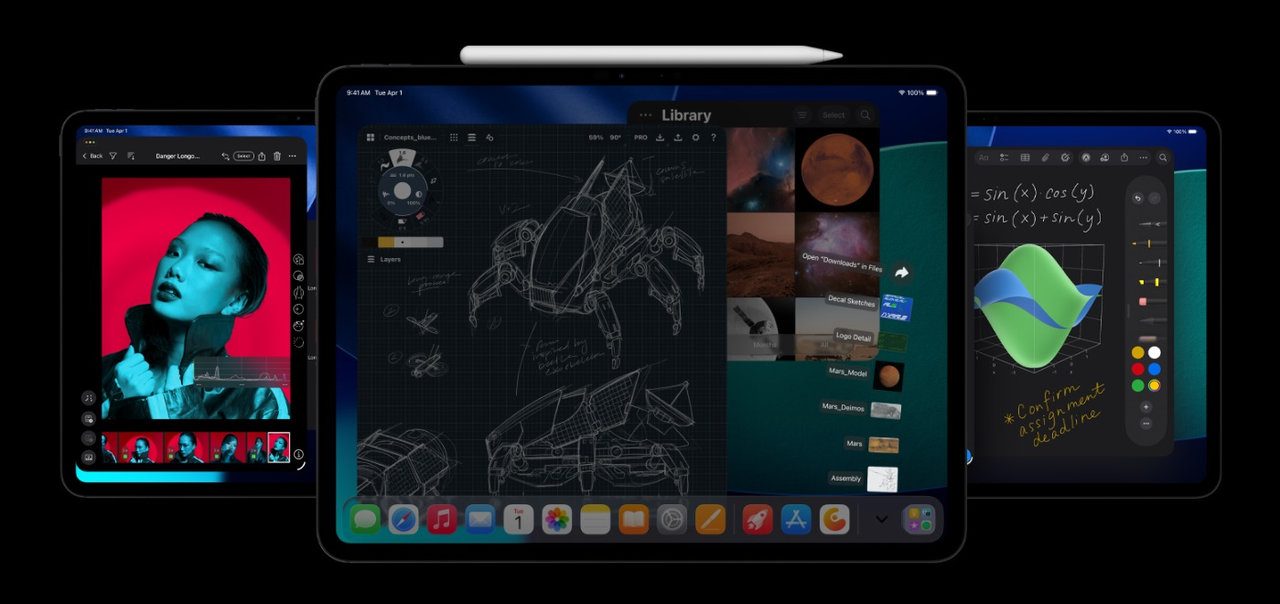1280x604 pixels.
Task: Open the Mars_Model file thumbnail
Action: coord(888,377)
